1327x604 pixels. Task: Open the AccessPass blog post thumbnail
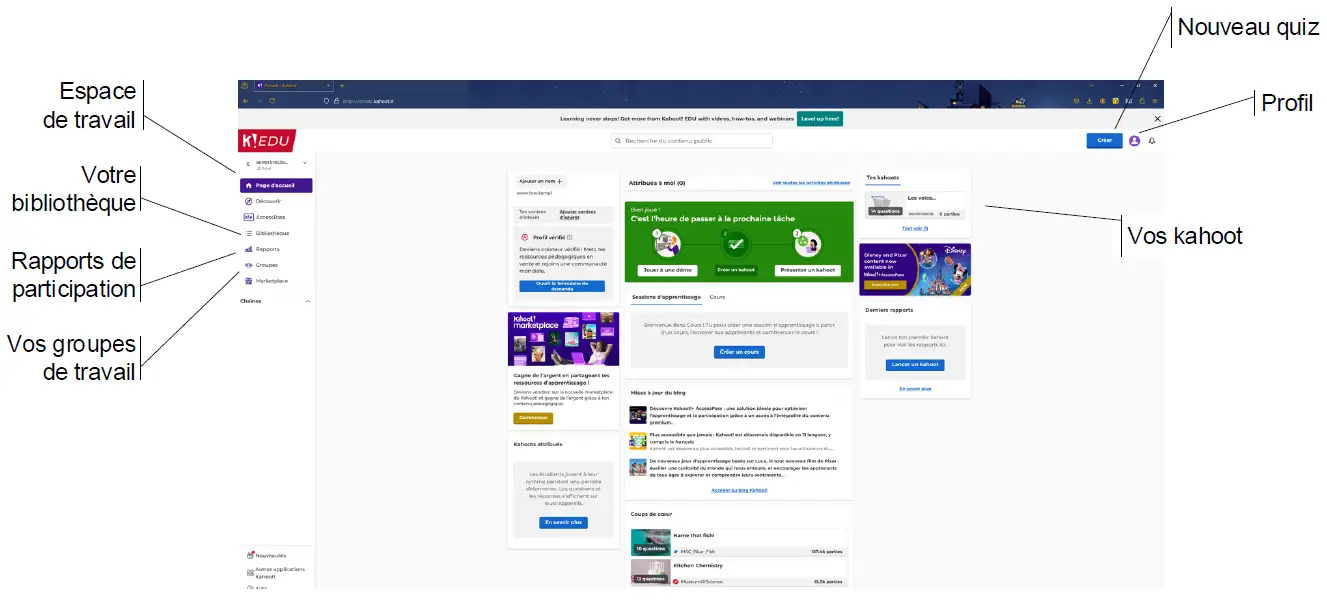click(638, 415)
